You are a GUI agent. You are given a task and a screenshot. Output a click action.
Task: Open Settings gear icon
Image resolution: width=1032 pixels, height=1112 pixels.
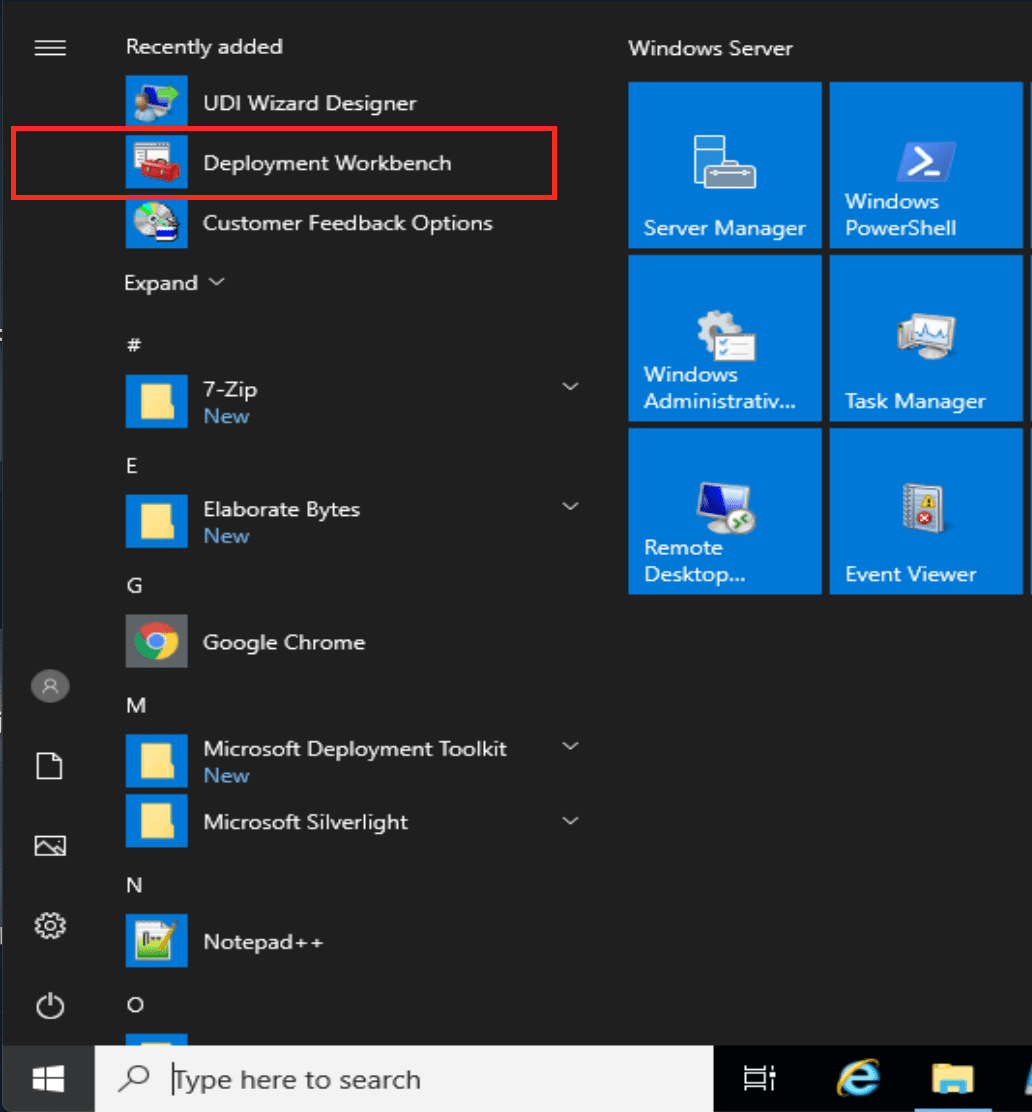[50, 925]
